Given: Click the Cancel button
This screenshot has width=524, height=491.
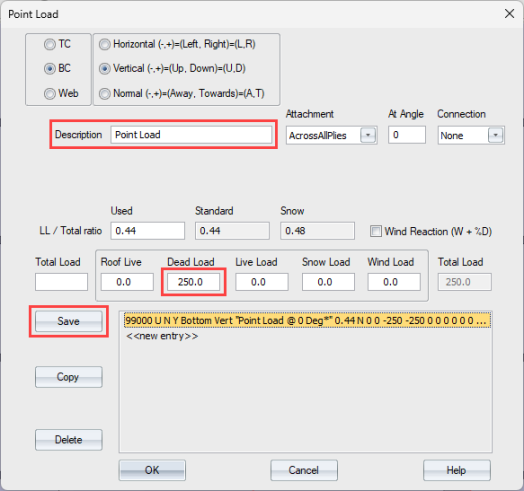Looking at the screenshot, I should 304,470.
